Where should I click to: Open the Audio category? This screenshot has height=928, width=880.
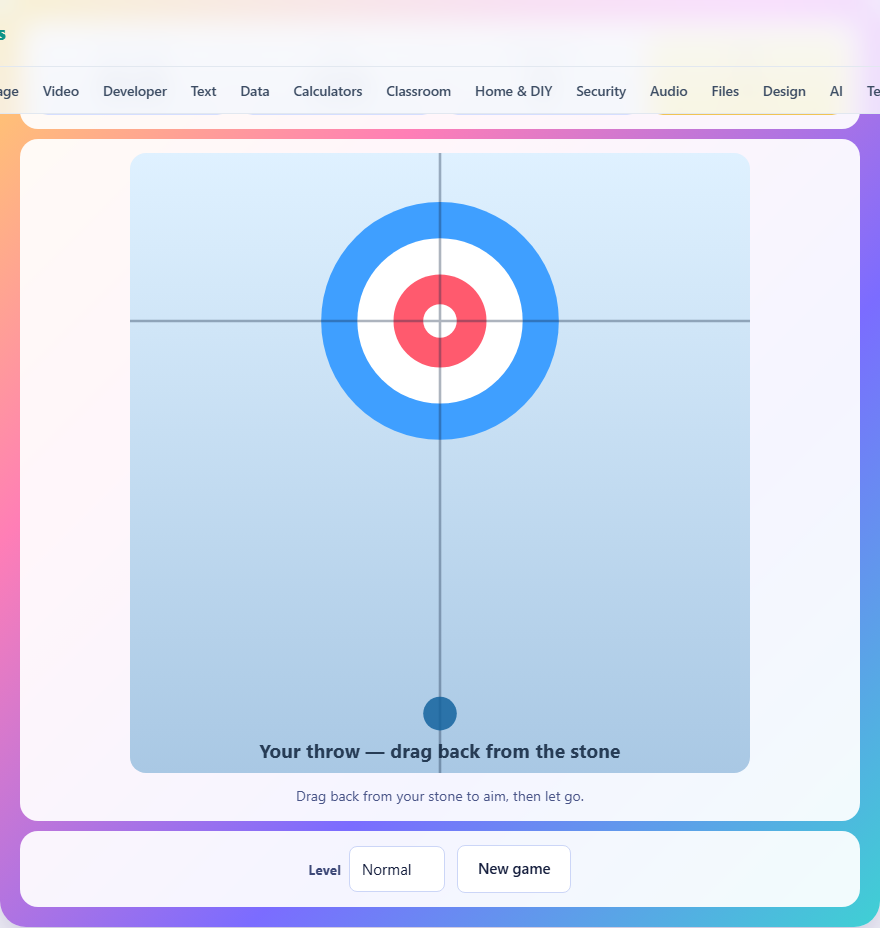point(668,91)
